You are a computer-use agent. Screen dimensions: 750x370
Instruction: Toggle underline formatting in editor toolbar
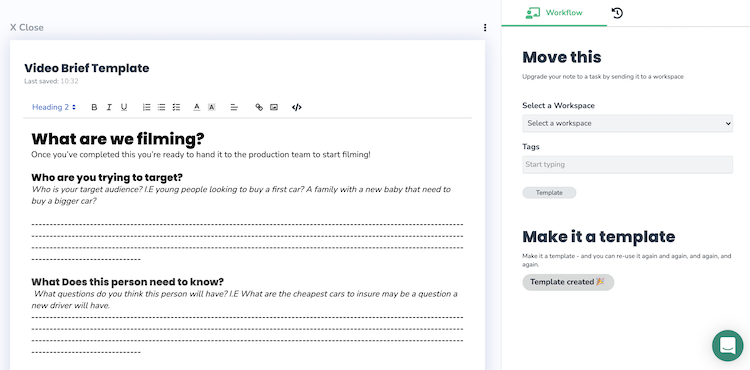pyautogui.click(x=124, y=108)
